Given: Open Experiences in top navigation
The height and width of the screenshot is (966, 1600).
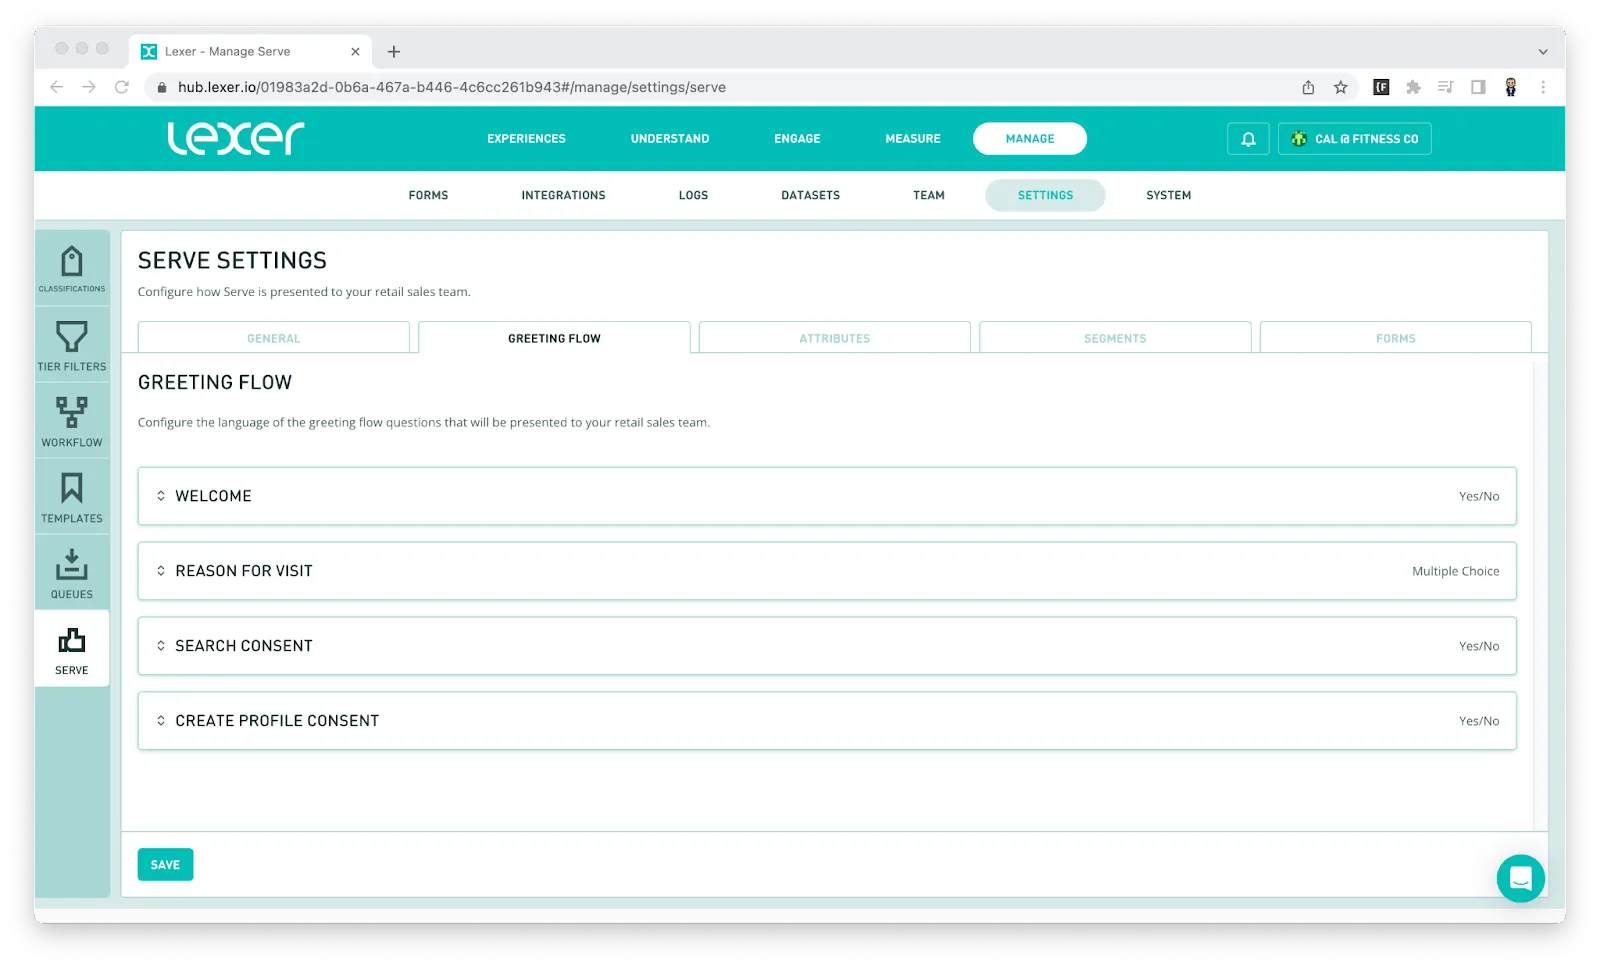Looking at the screenshot, I should [526, 139].
